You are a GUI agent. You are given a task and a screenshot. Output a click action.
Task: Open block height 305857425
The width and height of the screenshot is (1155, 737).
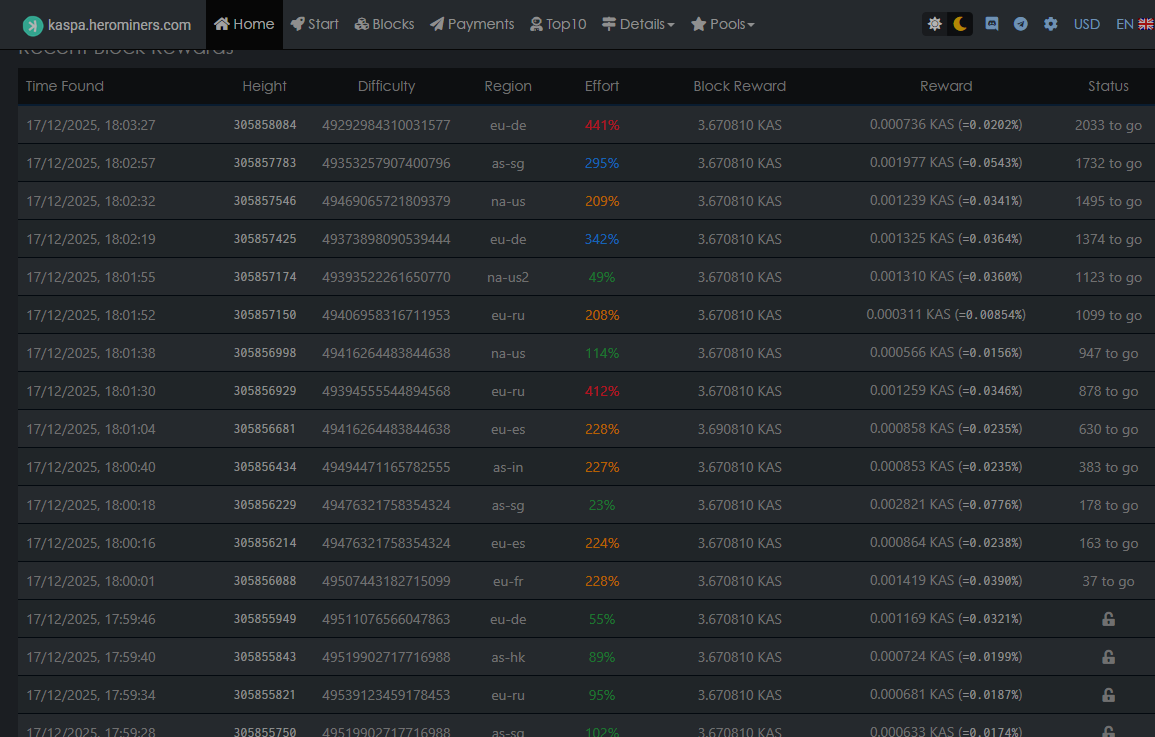[x=264, y=239]
